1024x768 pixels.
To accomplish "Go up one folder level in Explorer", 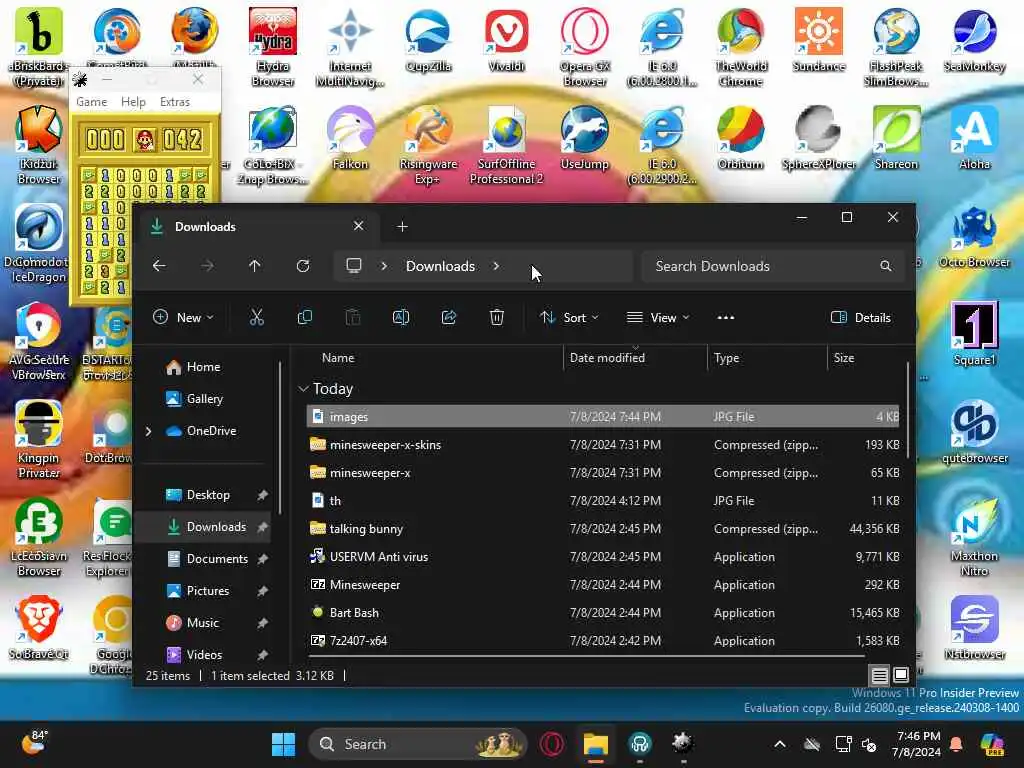I will click(x=255, y=266).
